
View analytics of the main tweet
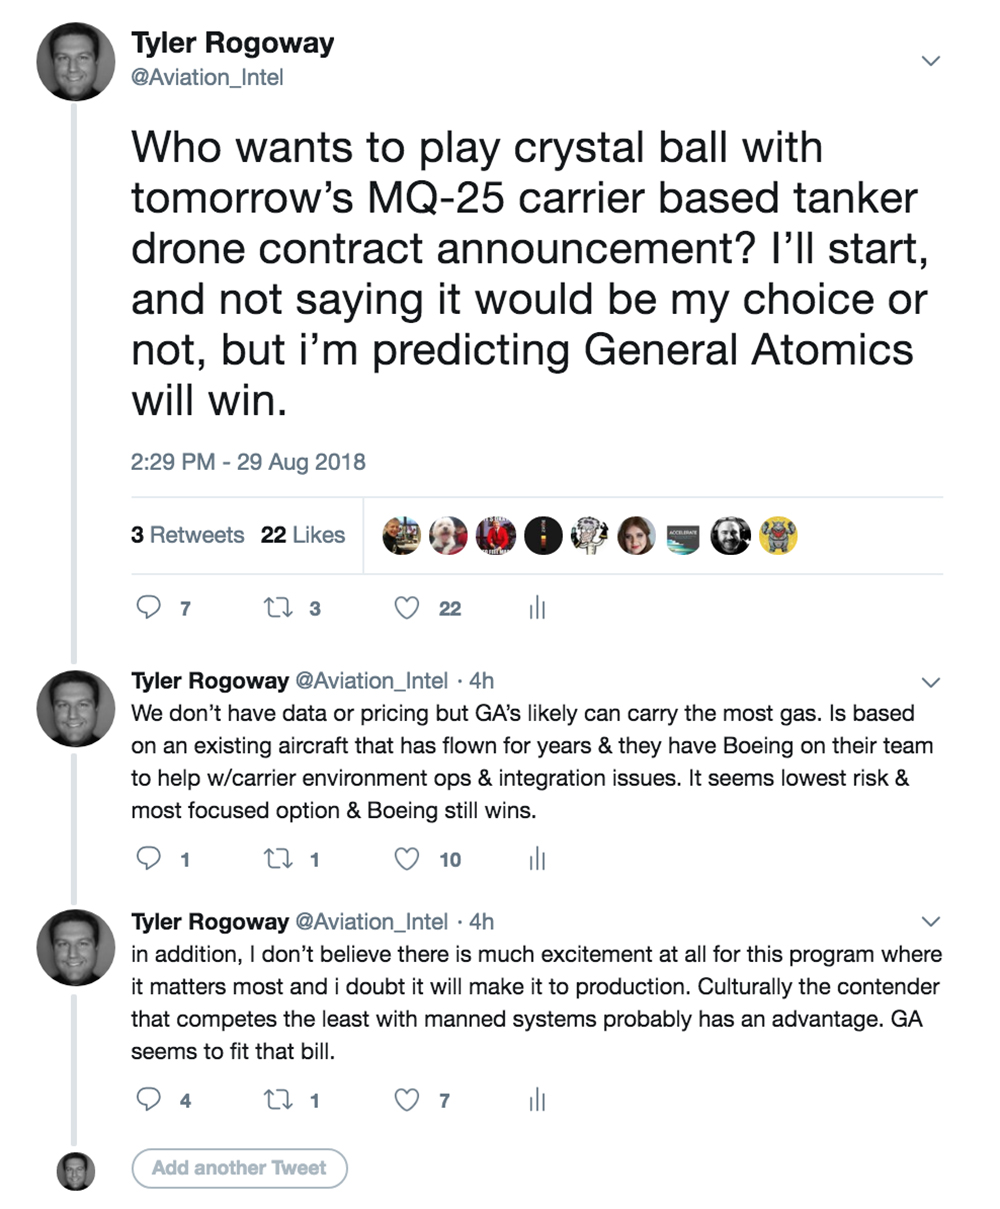click(x=537, y=608)
